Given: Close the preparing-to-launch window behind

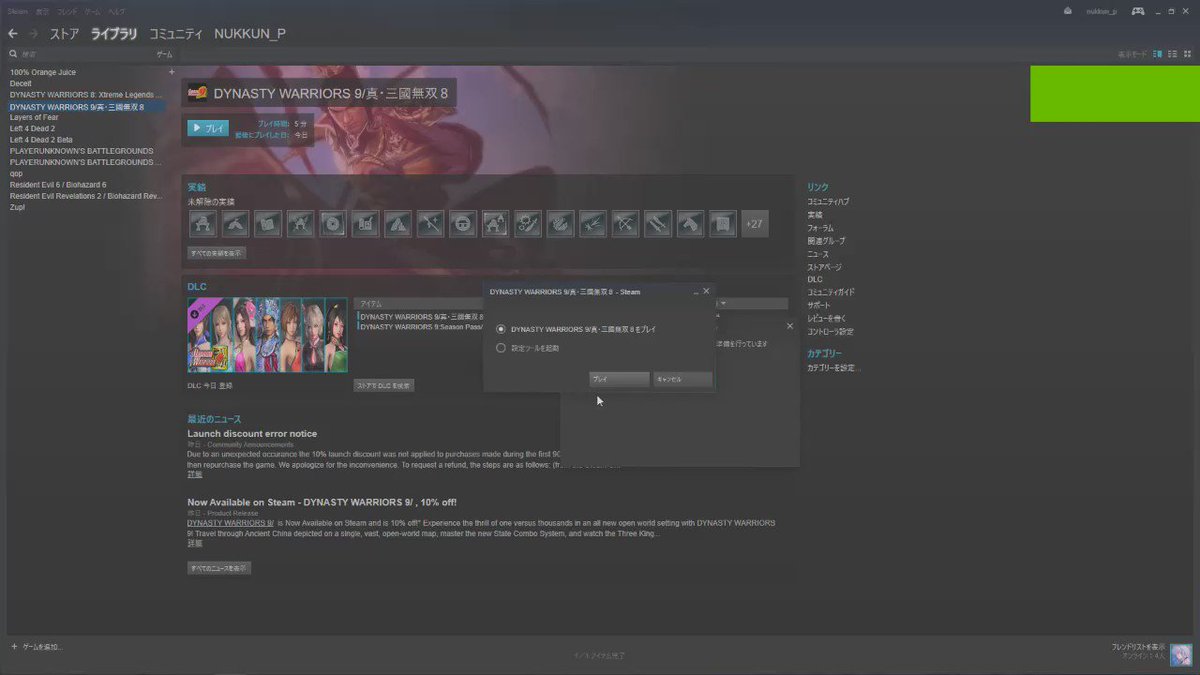Looking at the screenshot, I should point(790,326).
